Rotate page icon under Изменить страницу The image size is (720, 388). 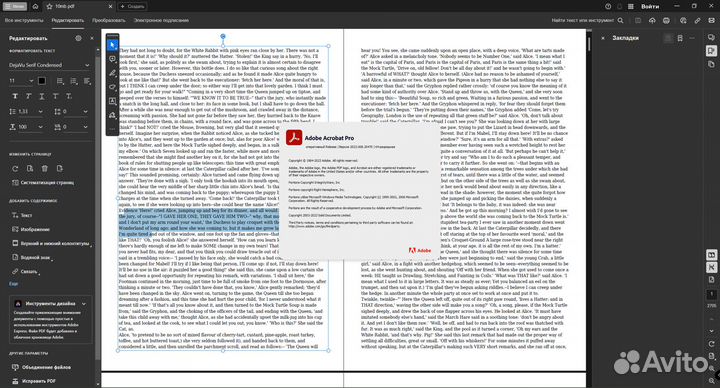[15, 169]
